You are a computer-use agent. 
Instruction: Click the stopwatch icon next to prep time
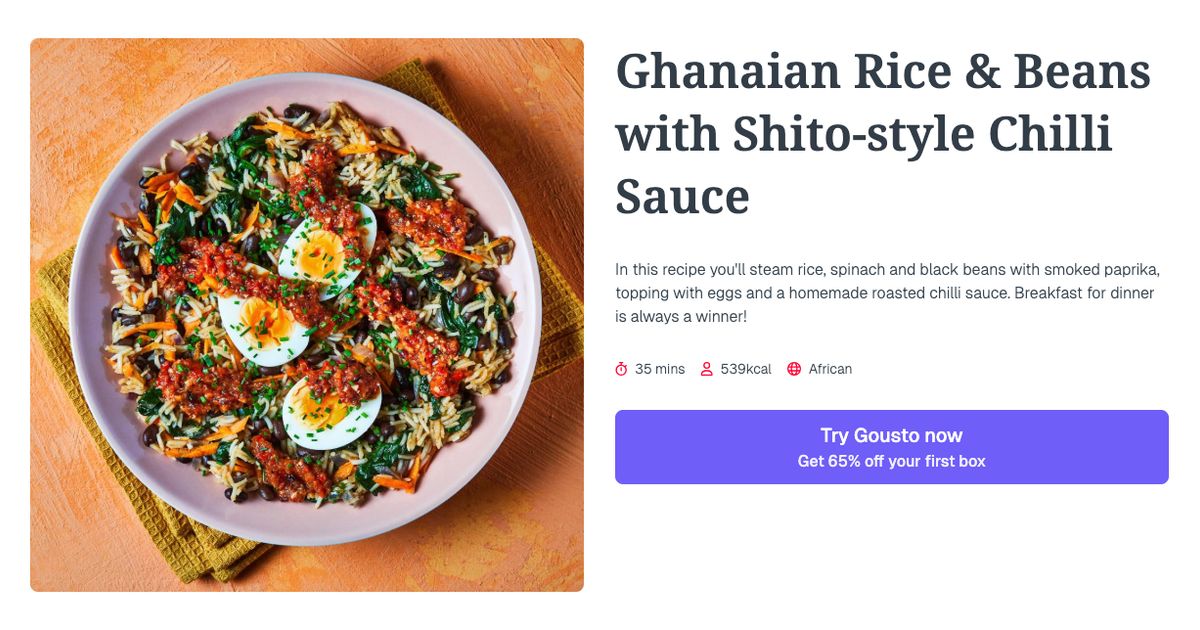(622, 368)
